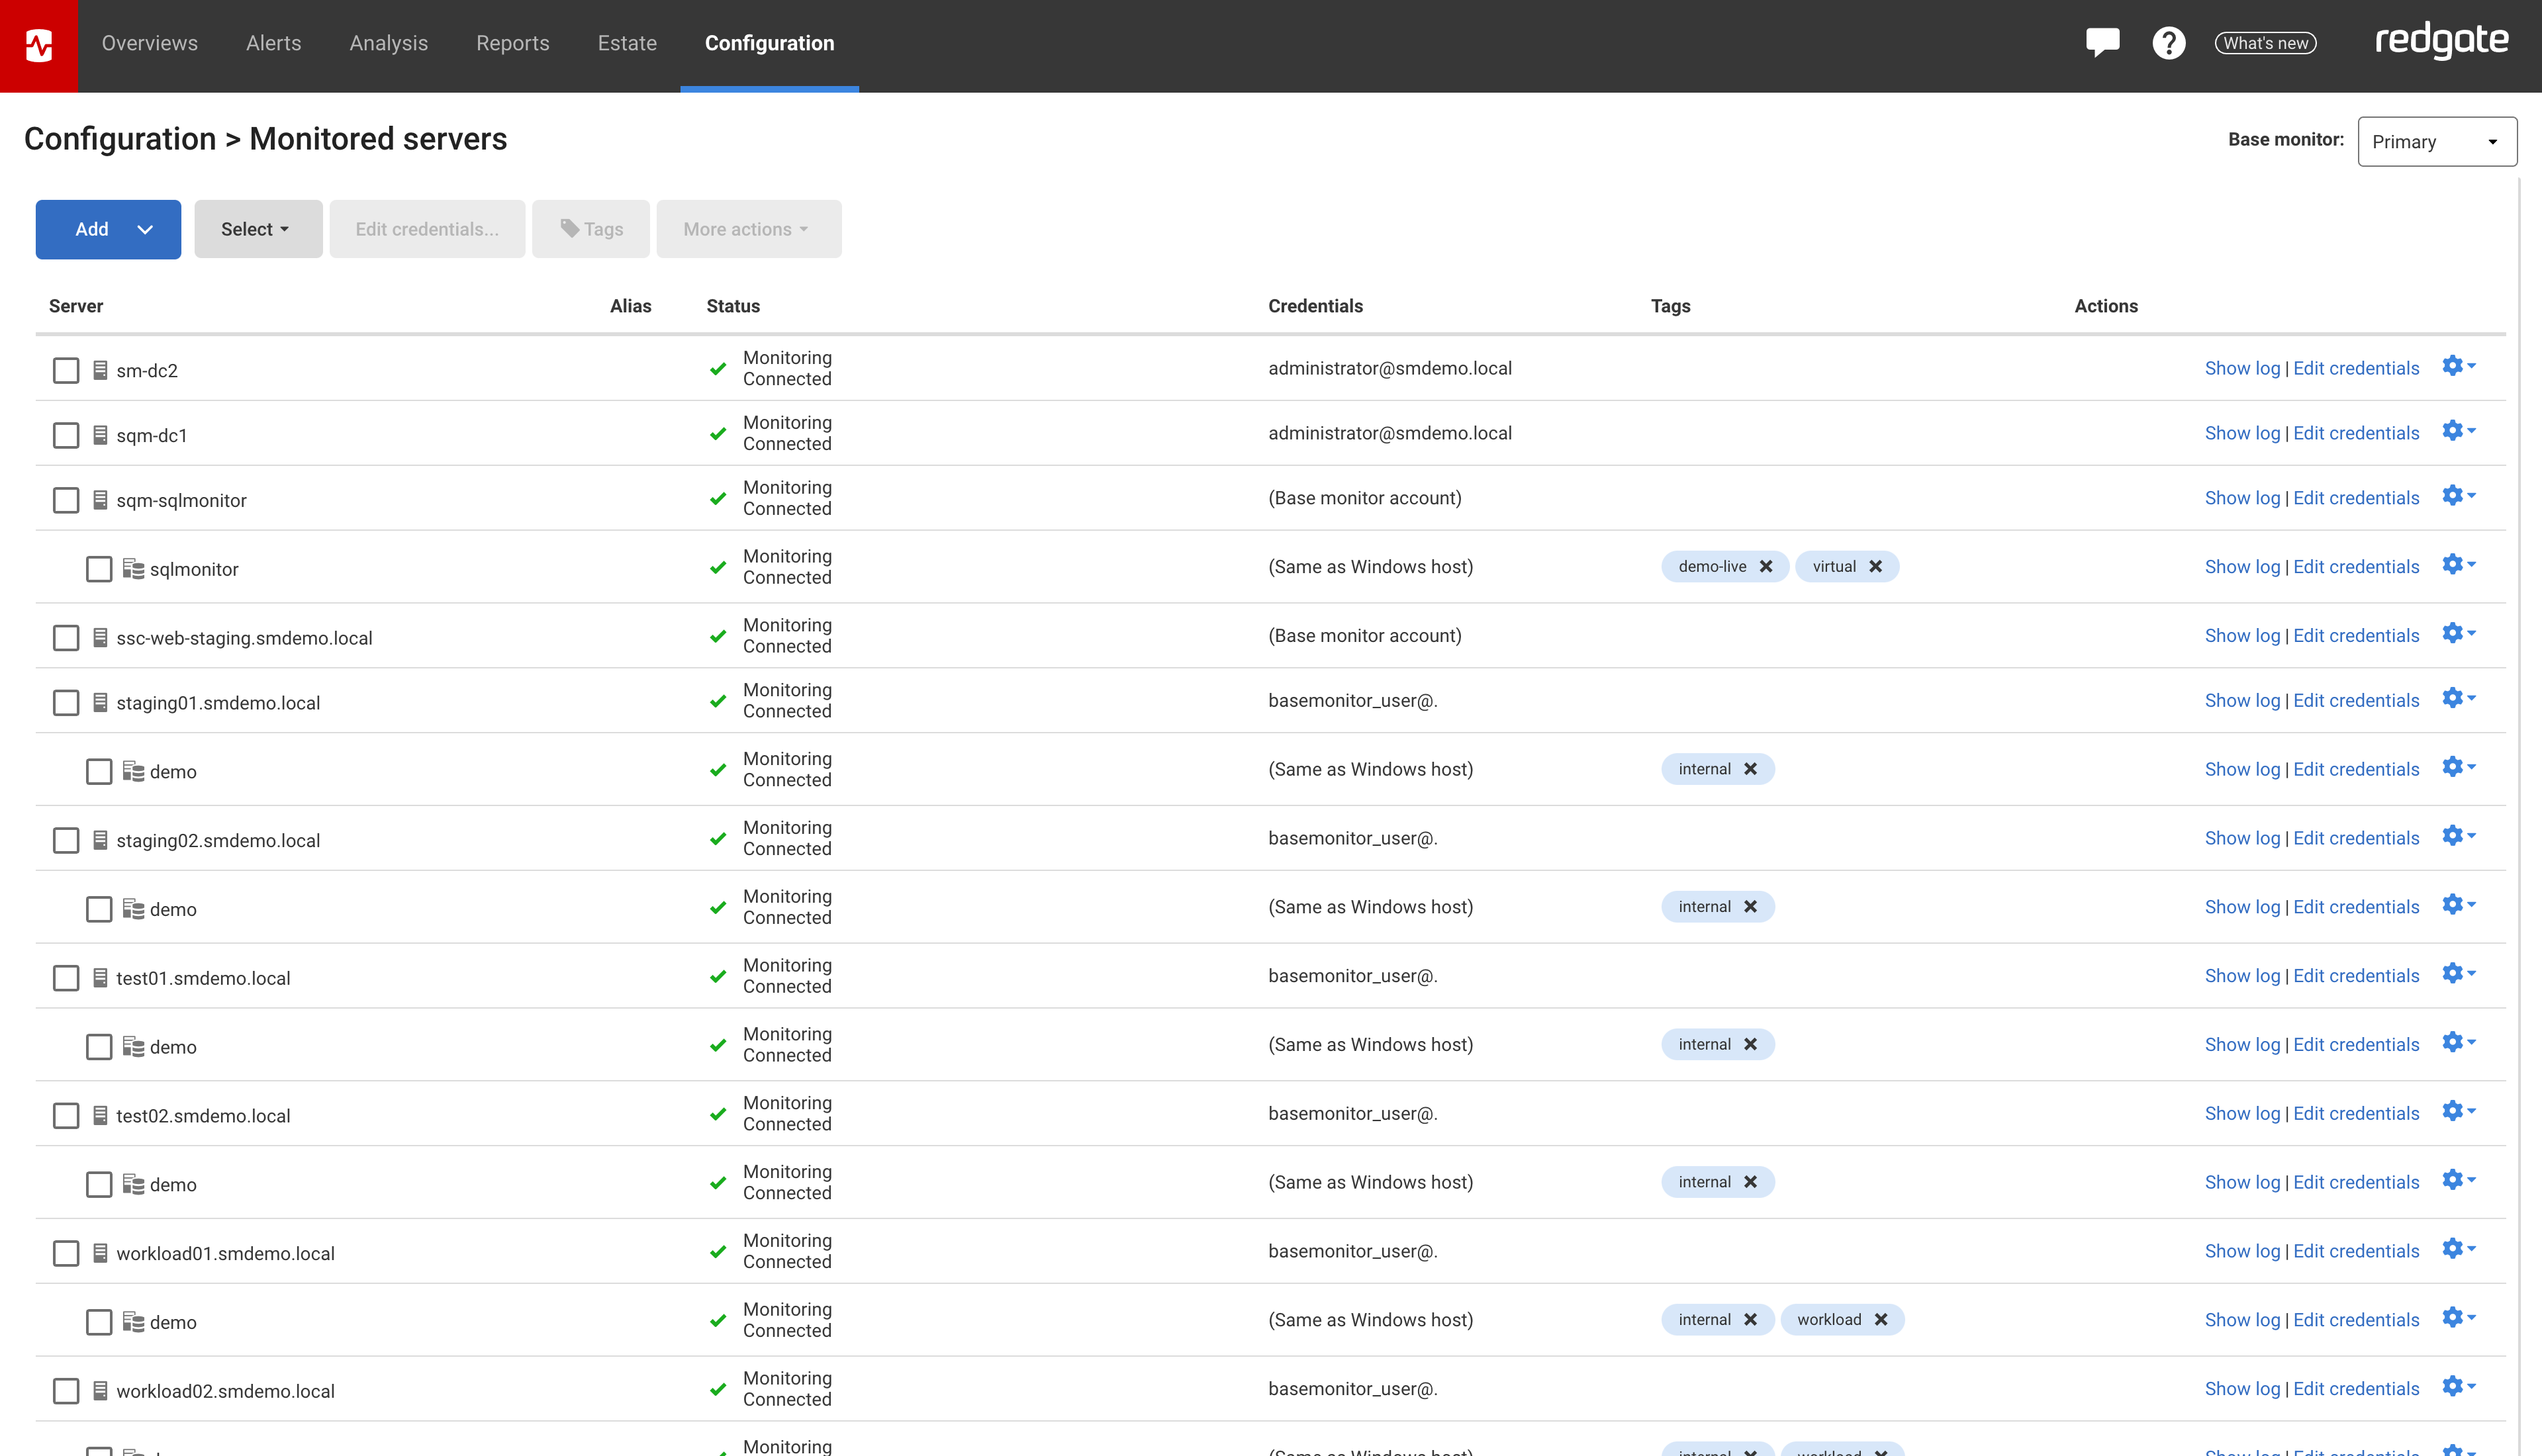Click the server icon next to sqm-sqlmonitor
The height and width of the screenshot is (1456, 2542).
pyautogui.click(x=100, y=499)
